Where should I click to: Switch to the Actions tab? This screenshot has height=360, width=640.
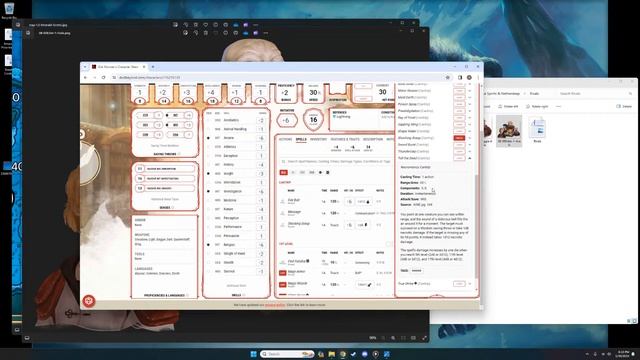click(285, 140)
